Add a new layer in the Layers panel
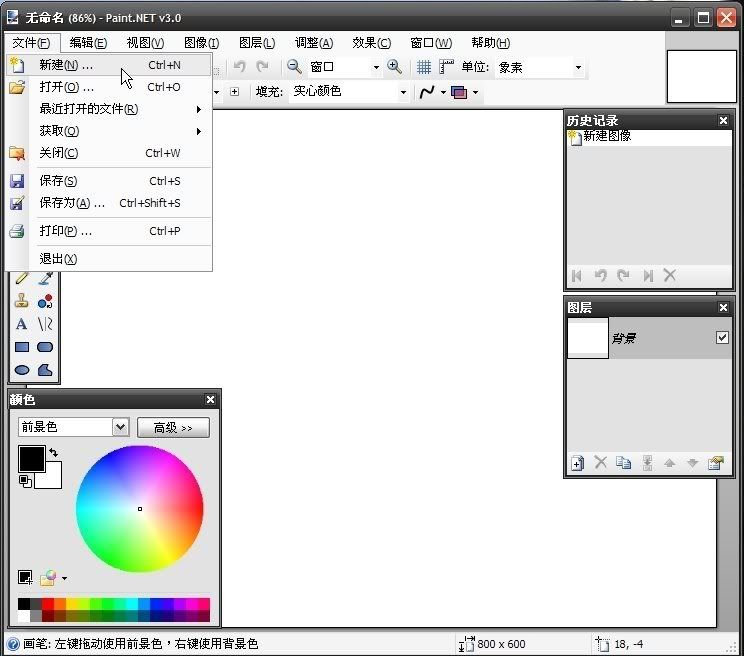 click(577, 463)
